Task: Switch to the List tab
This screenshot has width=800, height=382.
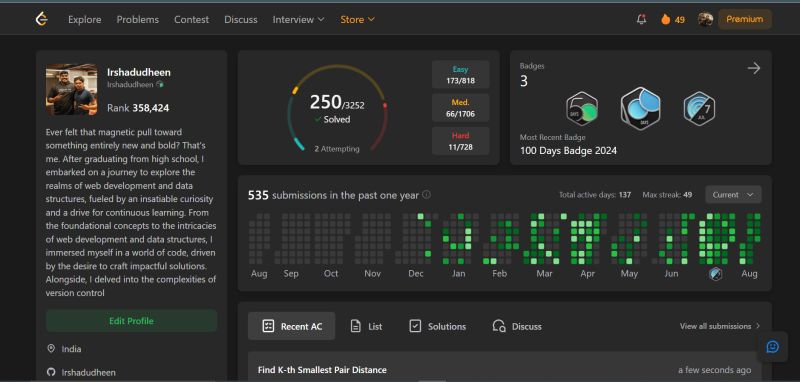Action: tap(366, 326)
